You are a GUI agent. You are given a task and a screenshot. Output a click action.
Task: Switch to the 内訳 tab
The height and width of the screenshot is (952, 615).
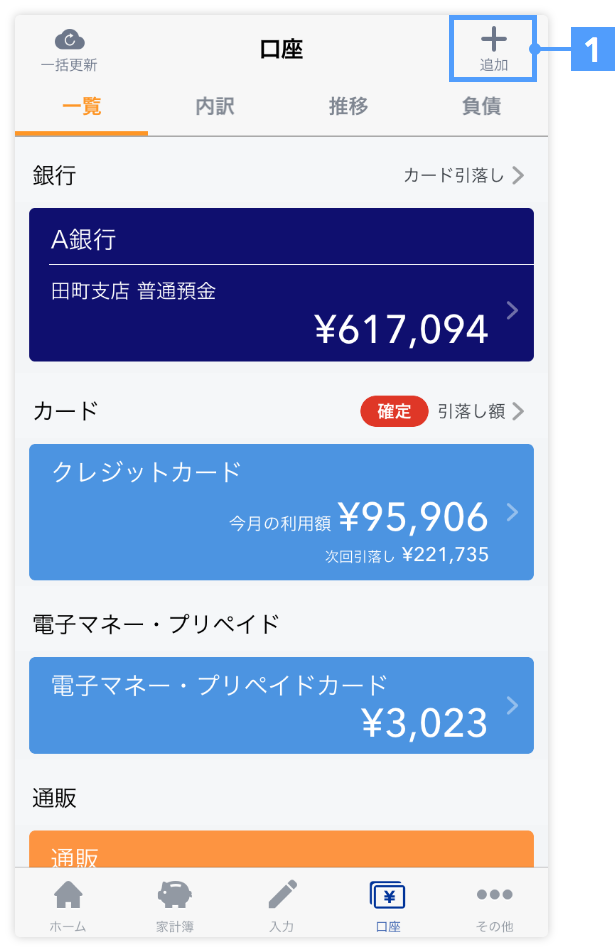point(215,106)
